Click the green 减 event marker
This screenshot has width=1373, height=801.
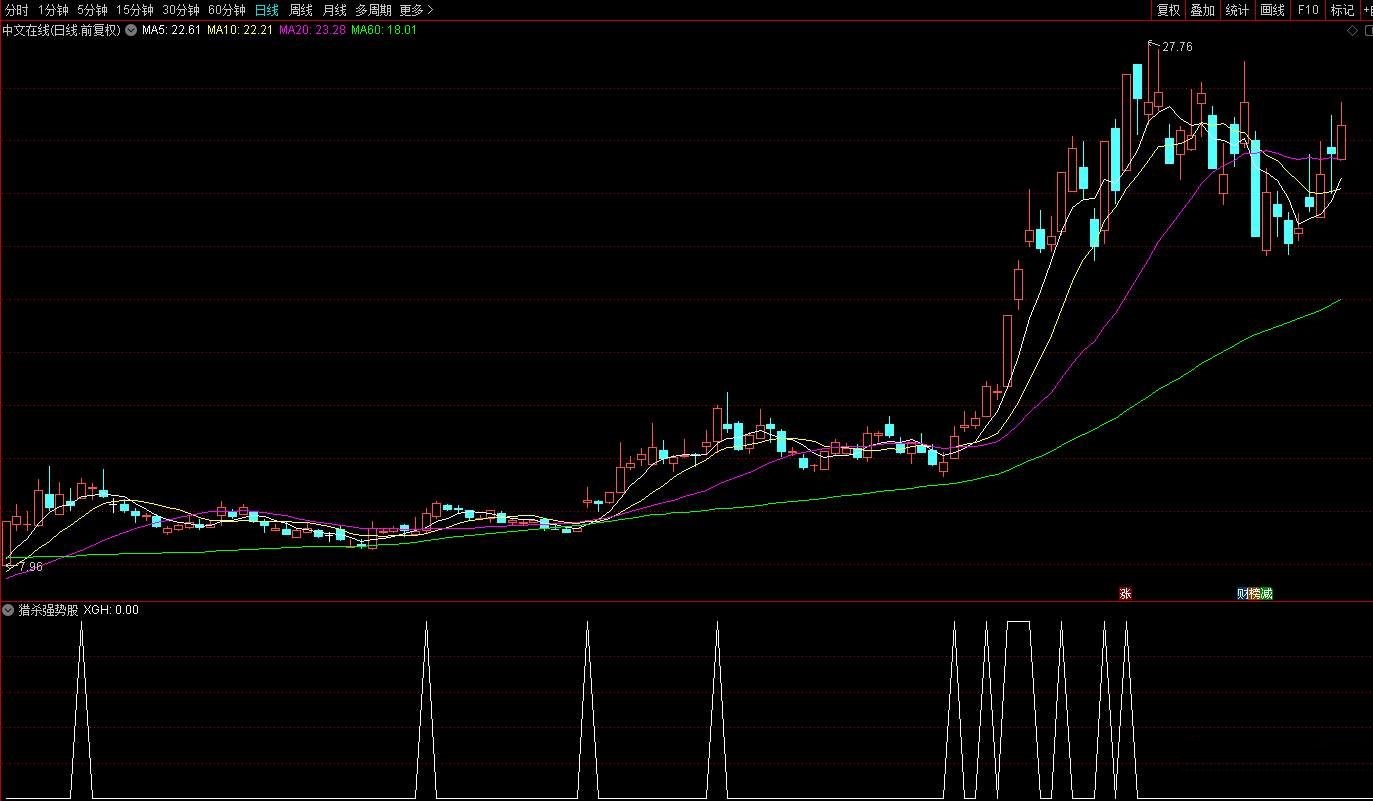[1267, 594]
